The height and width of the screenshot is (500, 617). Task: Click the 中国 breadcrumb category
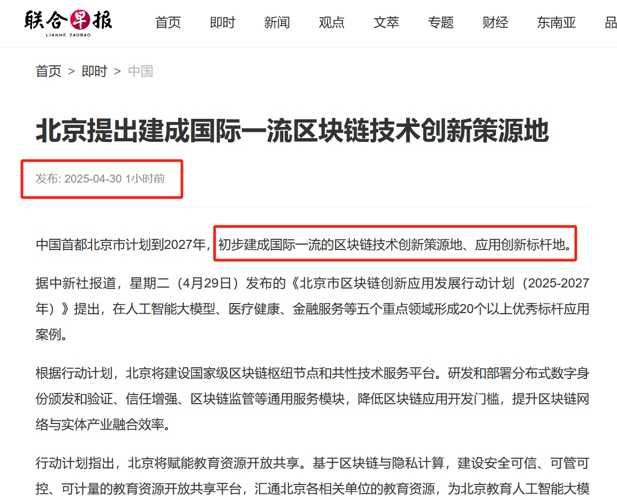coord(140,71)
